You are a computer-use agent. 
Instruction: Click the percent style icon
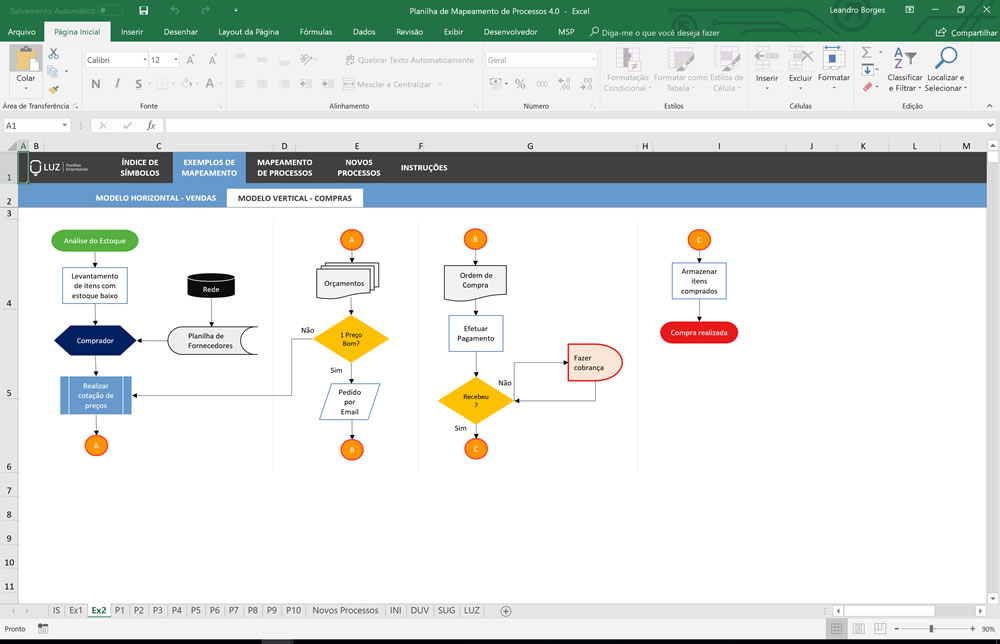click(520, 84)
